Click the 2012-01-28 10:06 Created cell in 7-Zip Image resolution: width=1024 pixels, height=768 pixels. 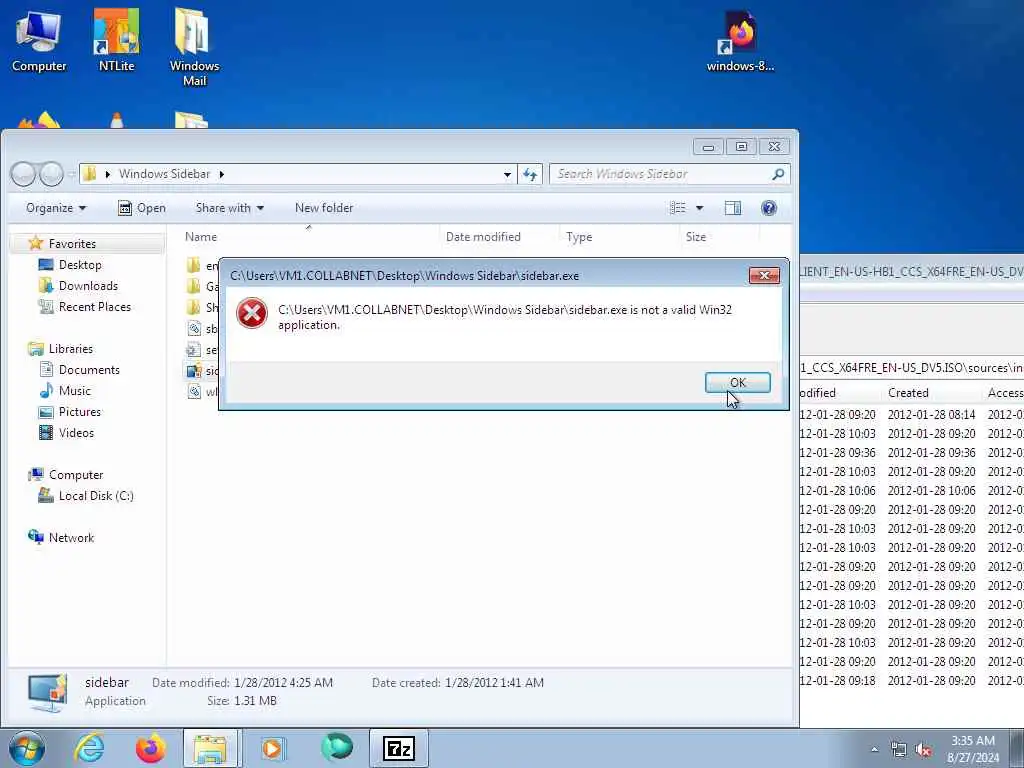(x=931, y=490)
